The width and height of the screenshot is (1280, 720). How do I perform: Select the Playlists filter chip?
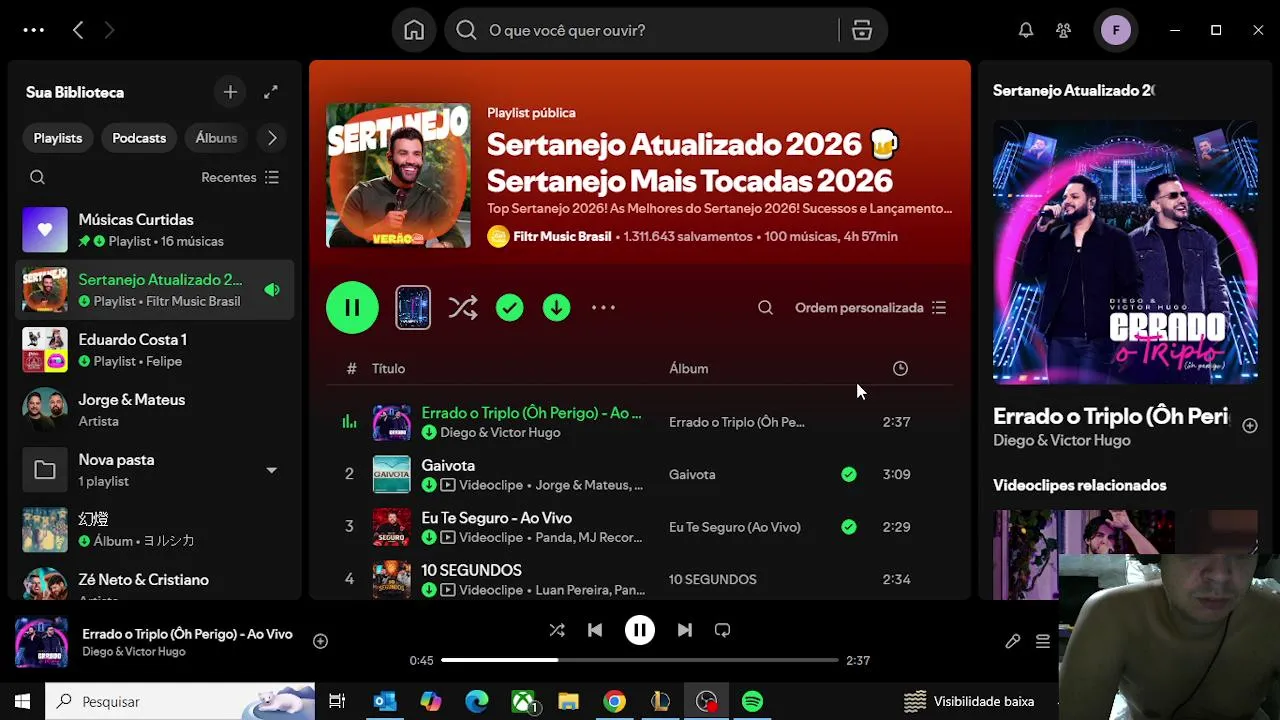[x=58, y=138]
